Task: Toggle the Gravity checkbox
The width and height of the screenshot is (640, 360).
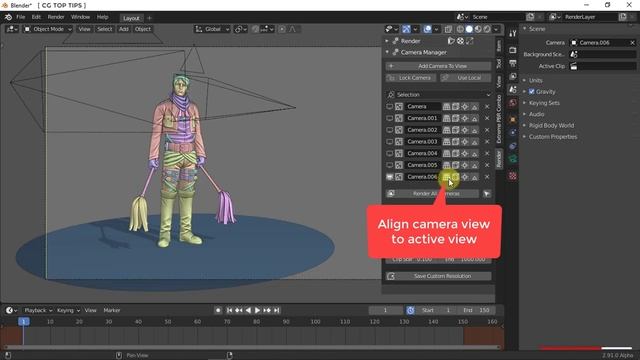Action: click(531, 91)
